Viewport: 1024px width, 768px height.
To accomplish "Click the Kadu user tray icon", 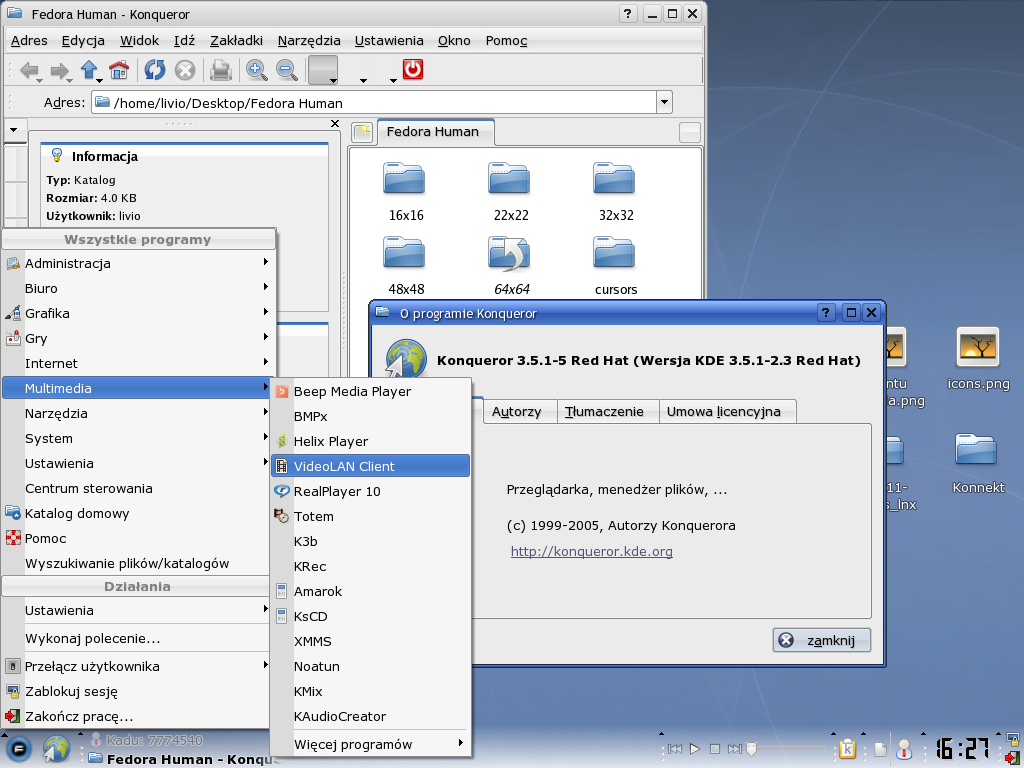I will [x=904, y=748].
